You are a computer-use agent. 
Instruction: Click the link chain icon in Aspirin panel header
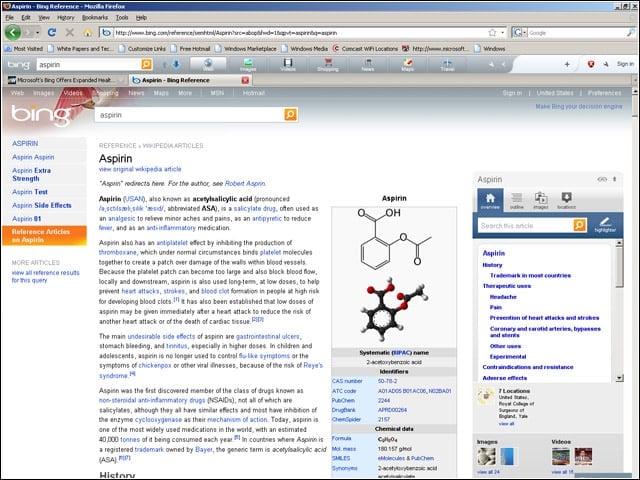[602, 179]
